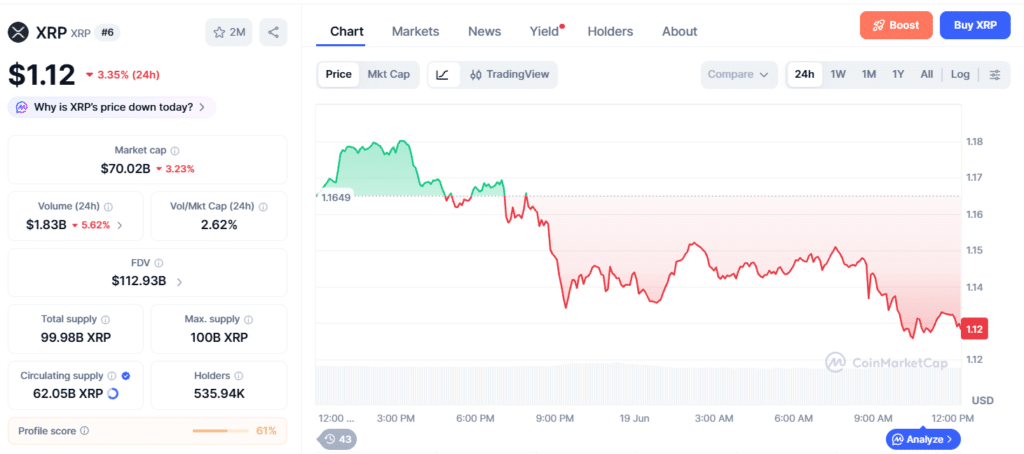Click the 2.62% Vol/Mkt Cap value

pyautogui.click(x=219, y=225)
